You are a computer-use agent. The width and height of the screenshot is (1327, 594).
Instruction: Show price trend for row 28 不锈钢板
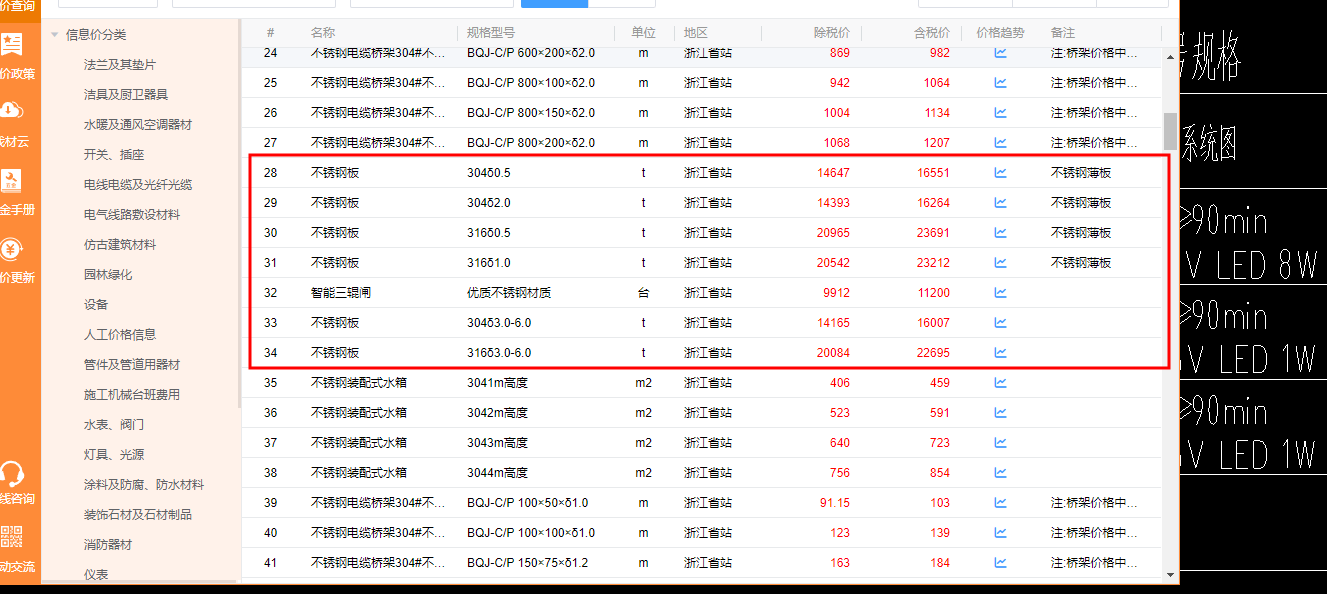[x=1000, y=173]
